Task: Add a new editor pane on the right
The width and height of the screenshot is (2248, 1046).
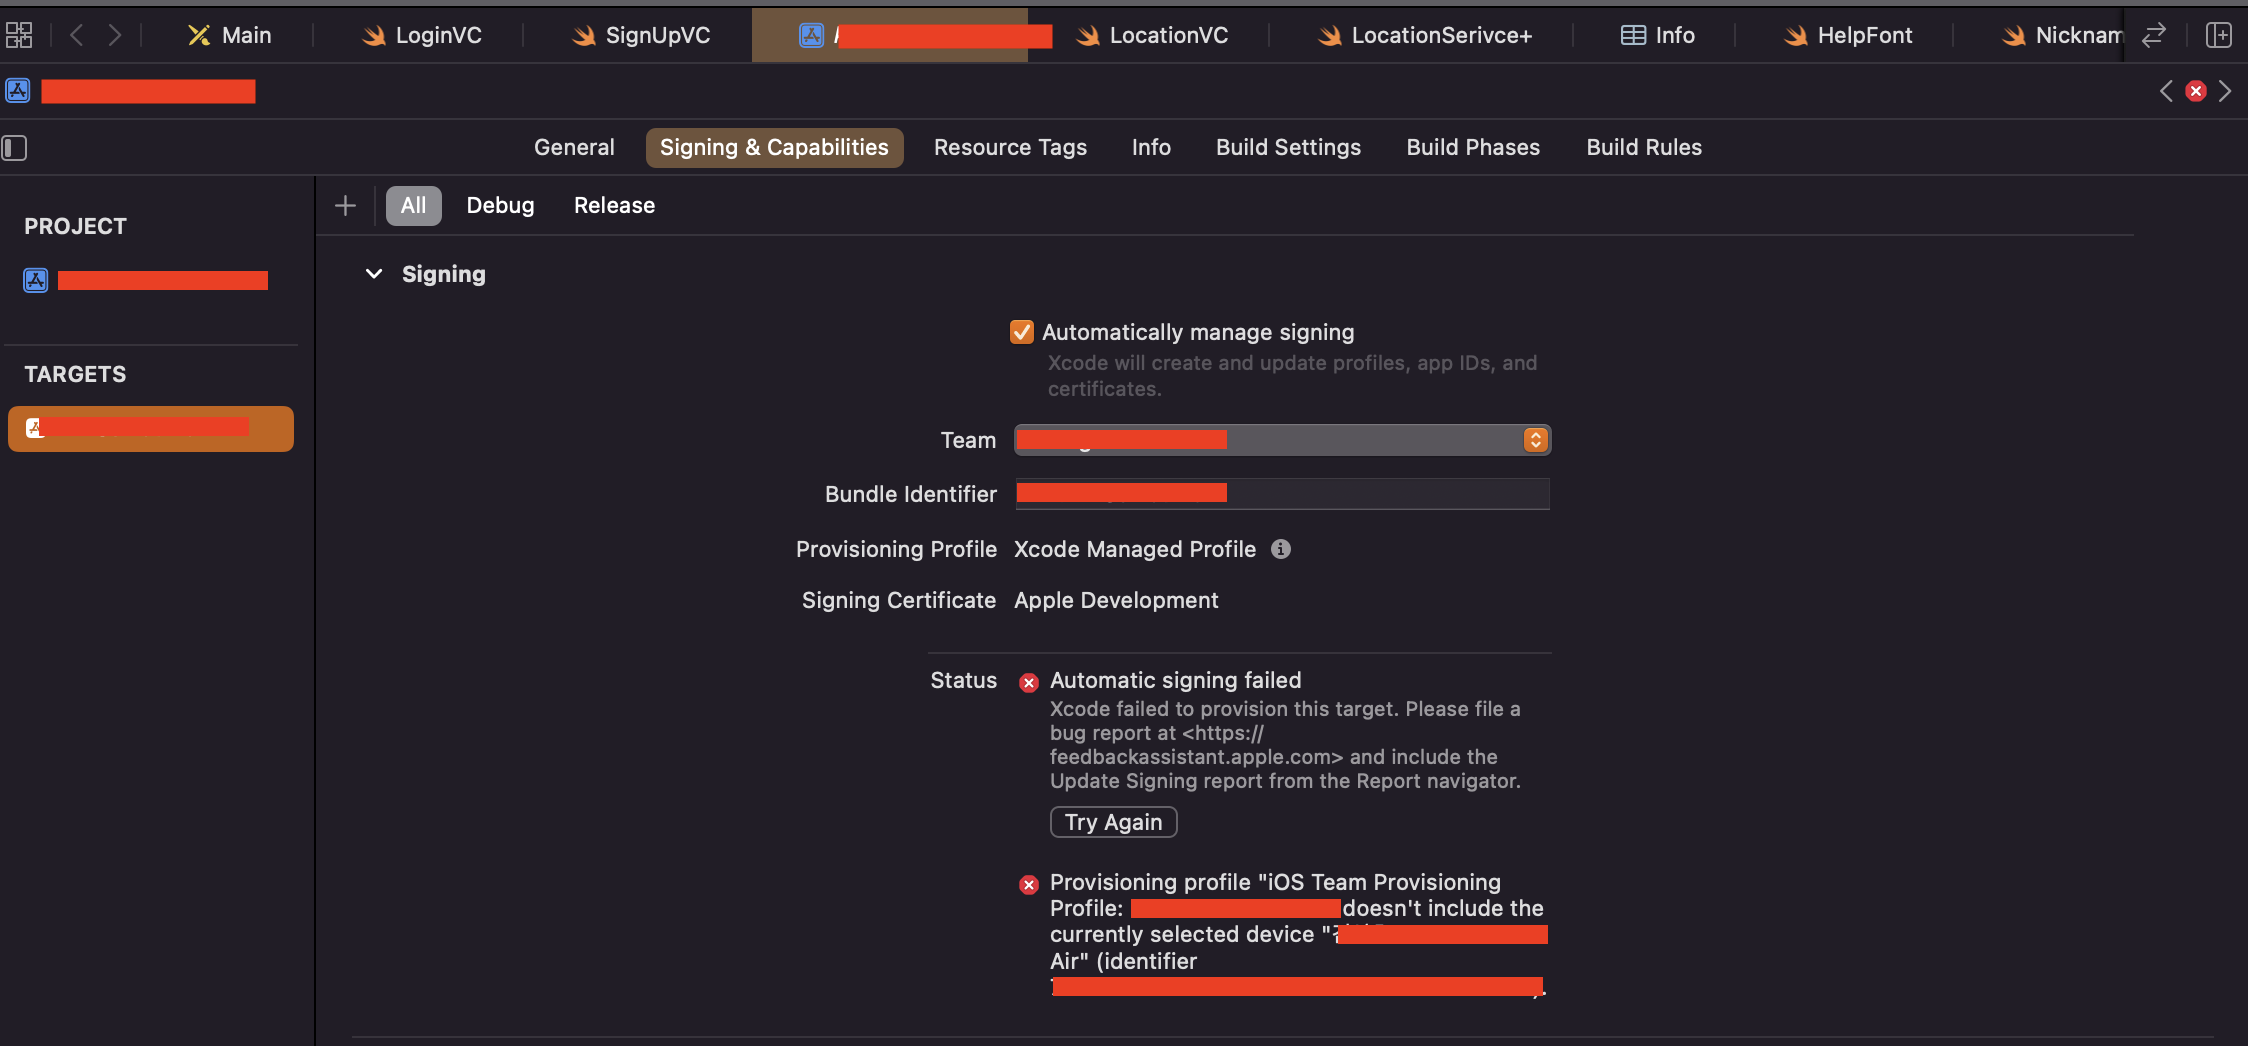Action: [2219, 35]
